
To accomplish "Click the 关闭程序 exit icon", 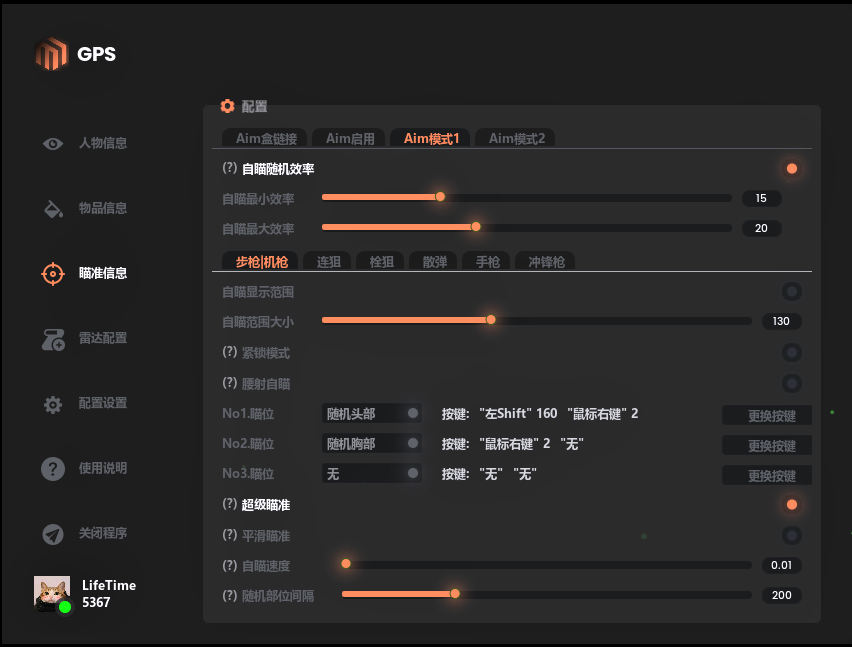I will point(52,533).
